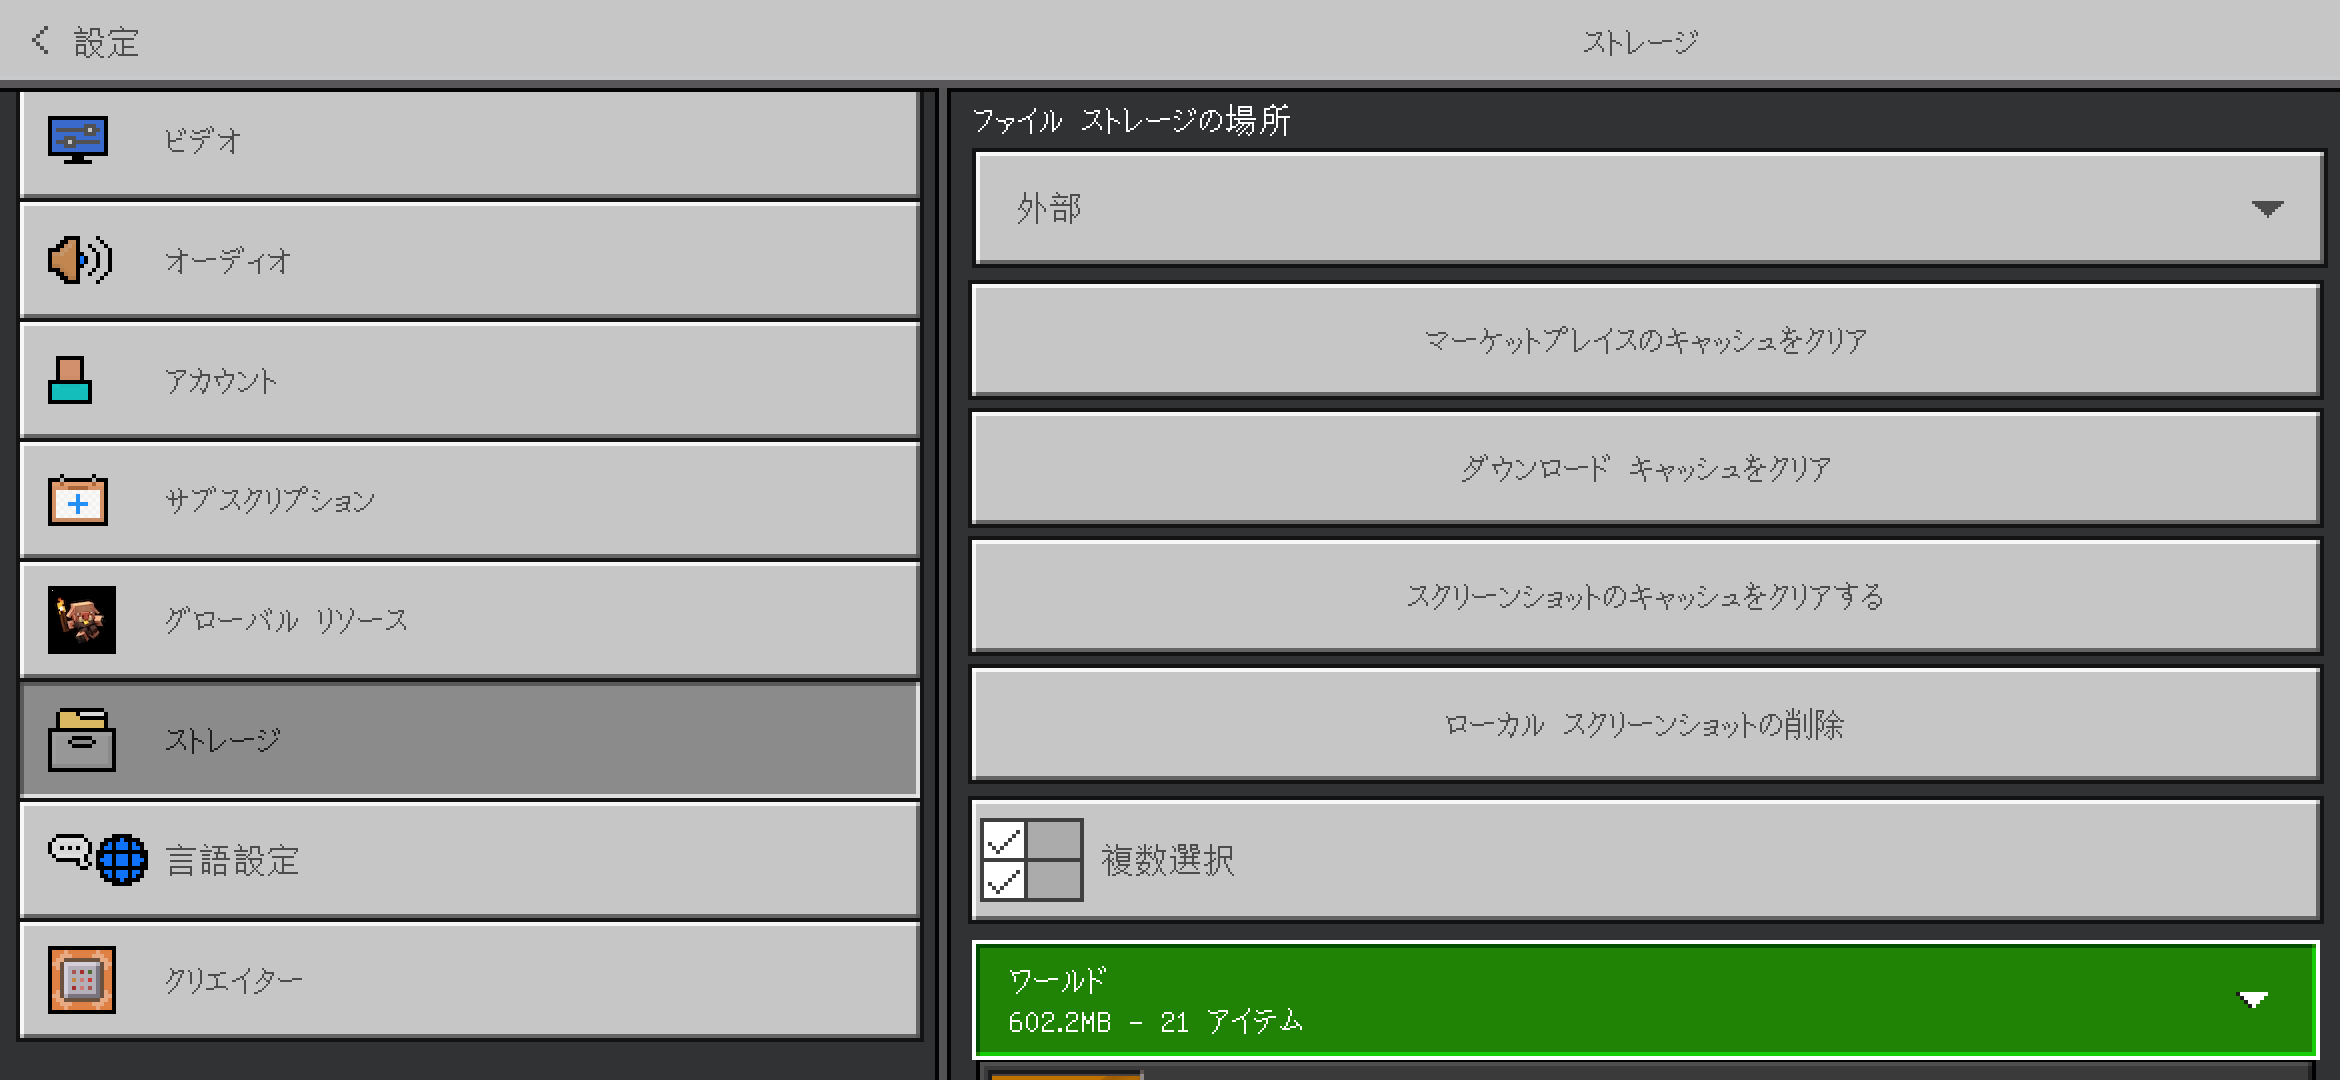
Task: Click ローカル スクリーンショットの削除 button
Action: click(1645, 724)
